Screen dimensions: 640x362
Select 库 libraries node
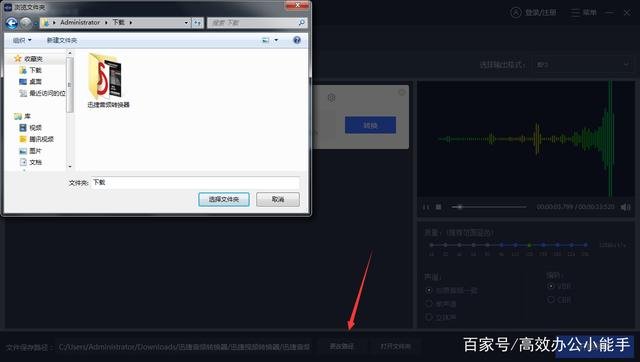pos(23,116)
